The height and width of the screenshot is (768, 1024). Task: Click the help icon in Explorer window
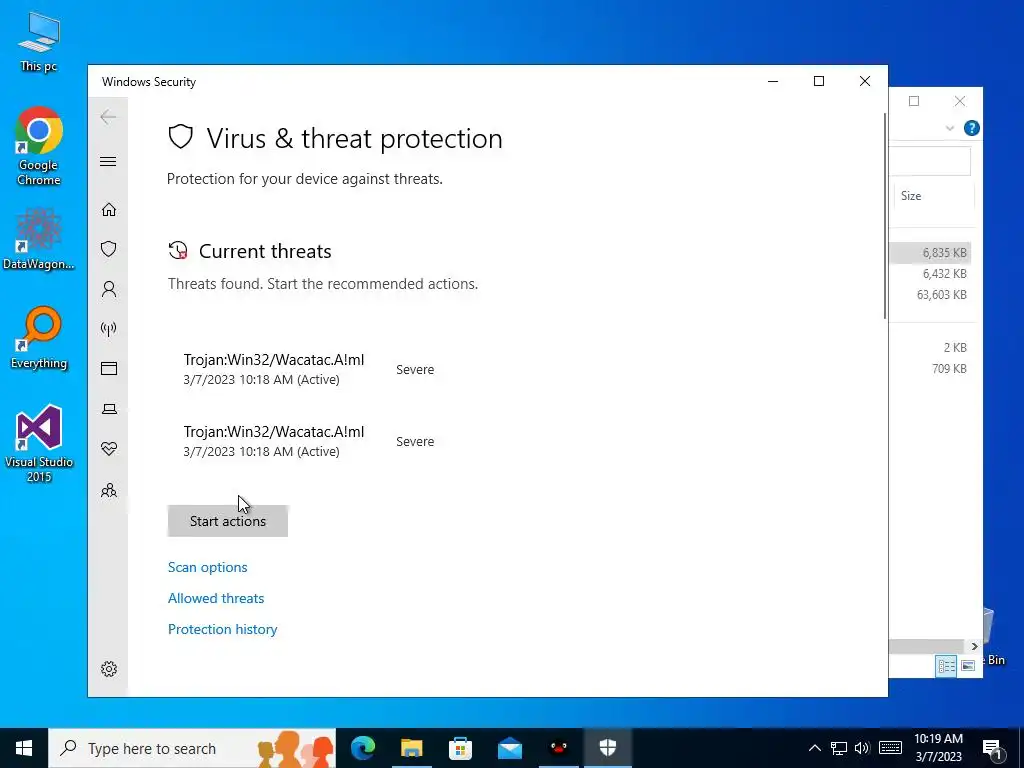point(971,128)
